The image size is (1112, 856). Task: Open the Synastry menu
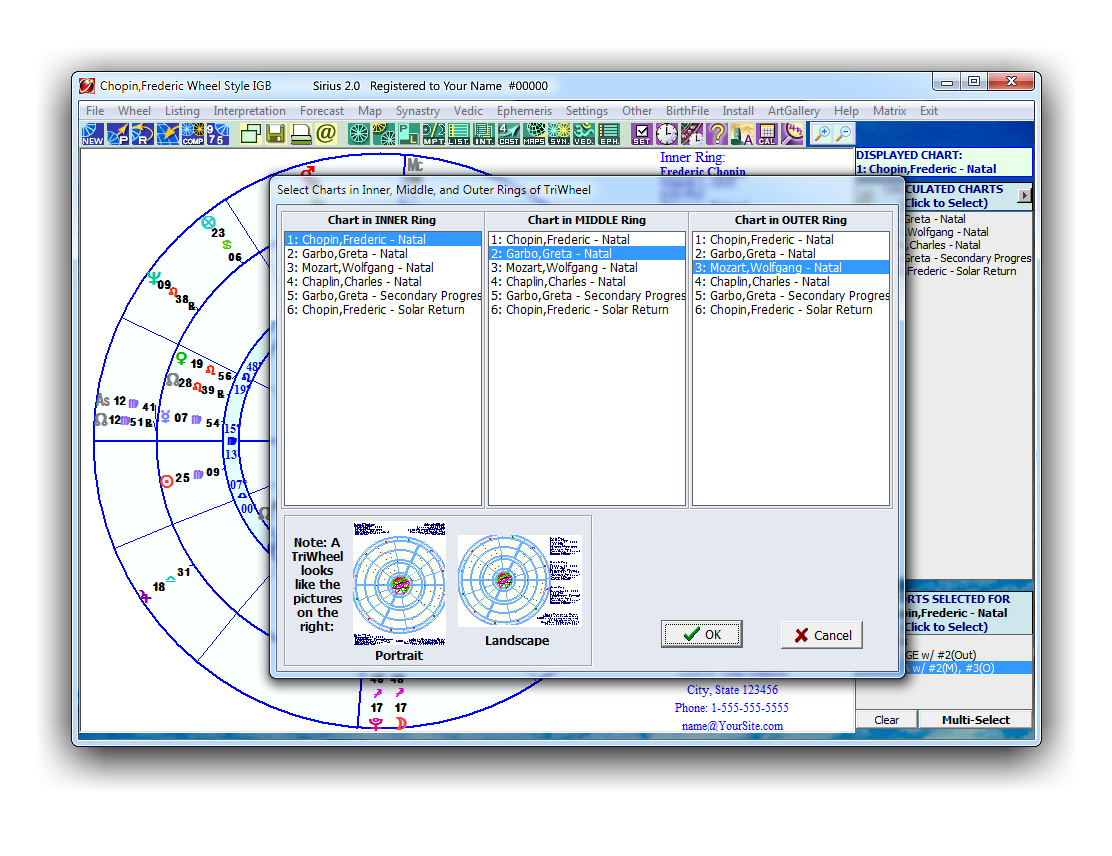pyautogui.click(x=418, y=111)
